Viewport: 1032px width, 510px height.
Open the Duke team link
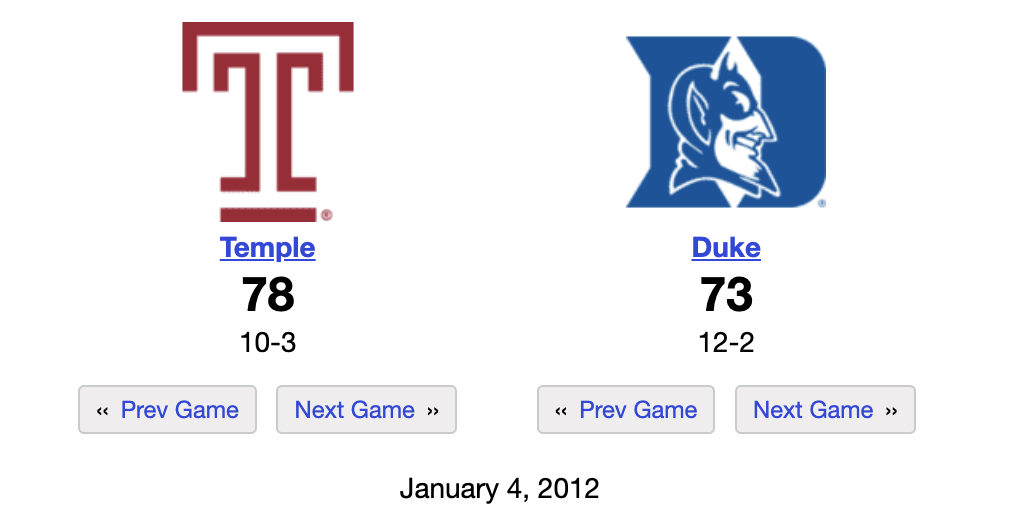tap(726, 248)
